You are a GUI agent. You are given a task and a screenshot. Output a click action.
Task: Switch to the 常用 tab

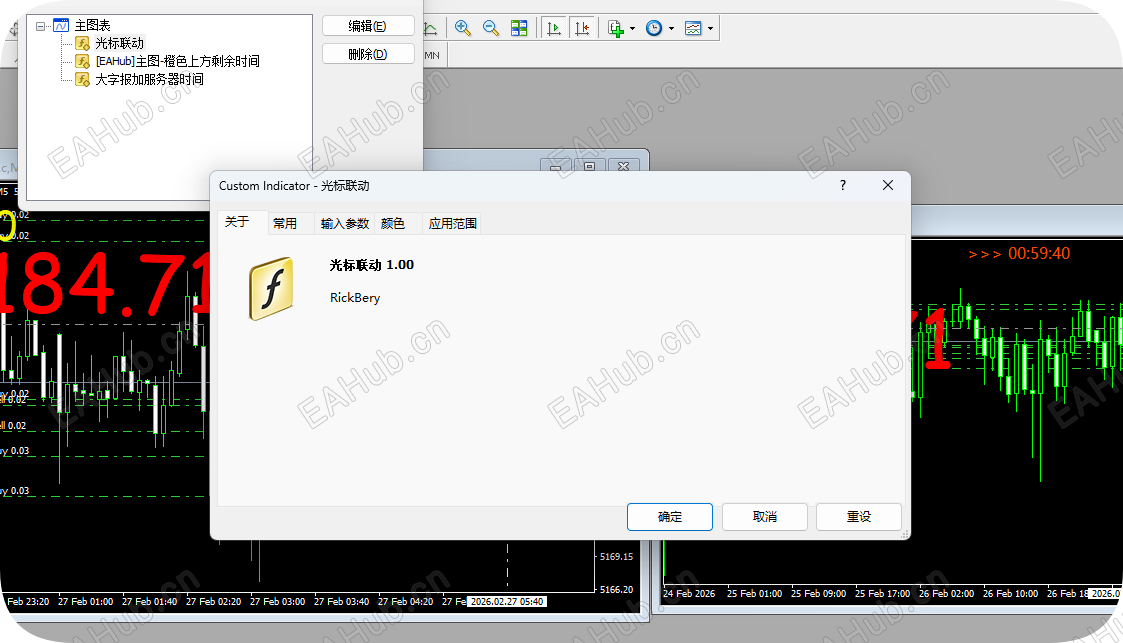[286, 223]
